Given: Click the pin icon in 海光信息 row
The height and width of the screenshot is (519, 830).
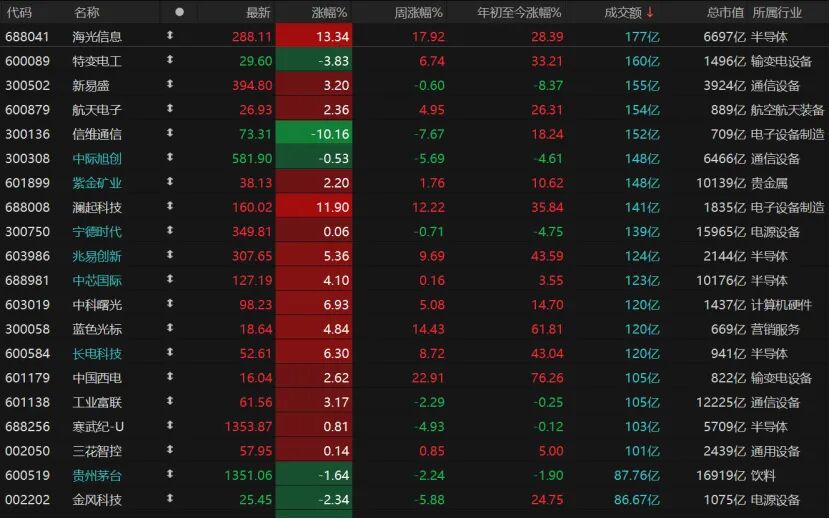Looking at the screenshot, I should coord(170,35).
